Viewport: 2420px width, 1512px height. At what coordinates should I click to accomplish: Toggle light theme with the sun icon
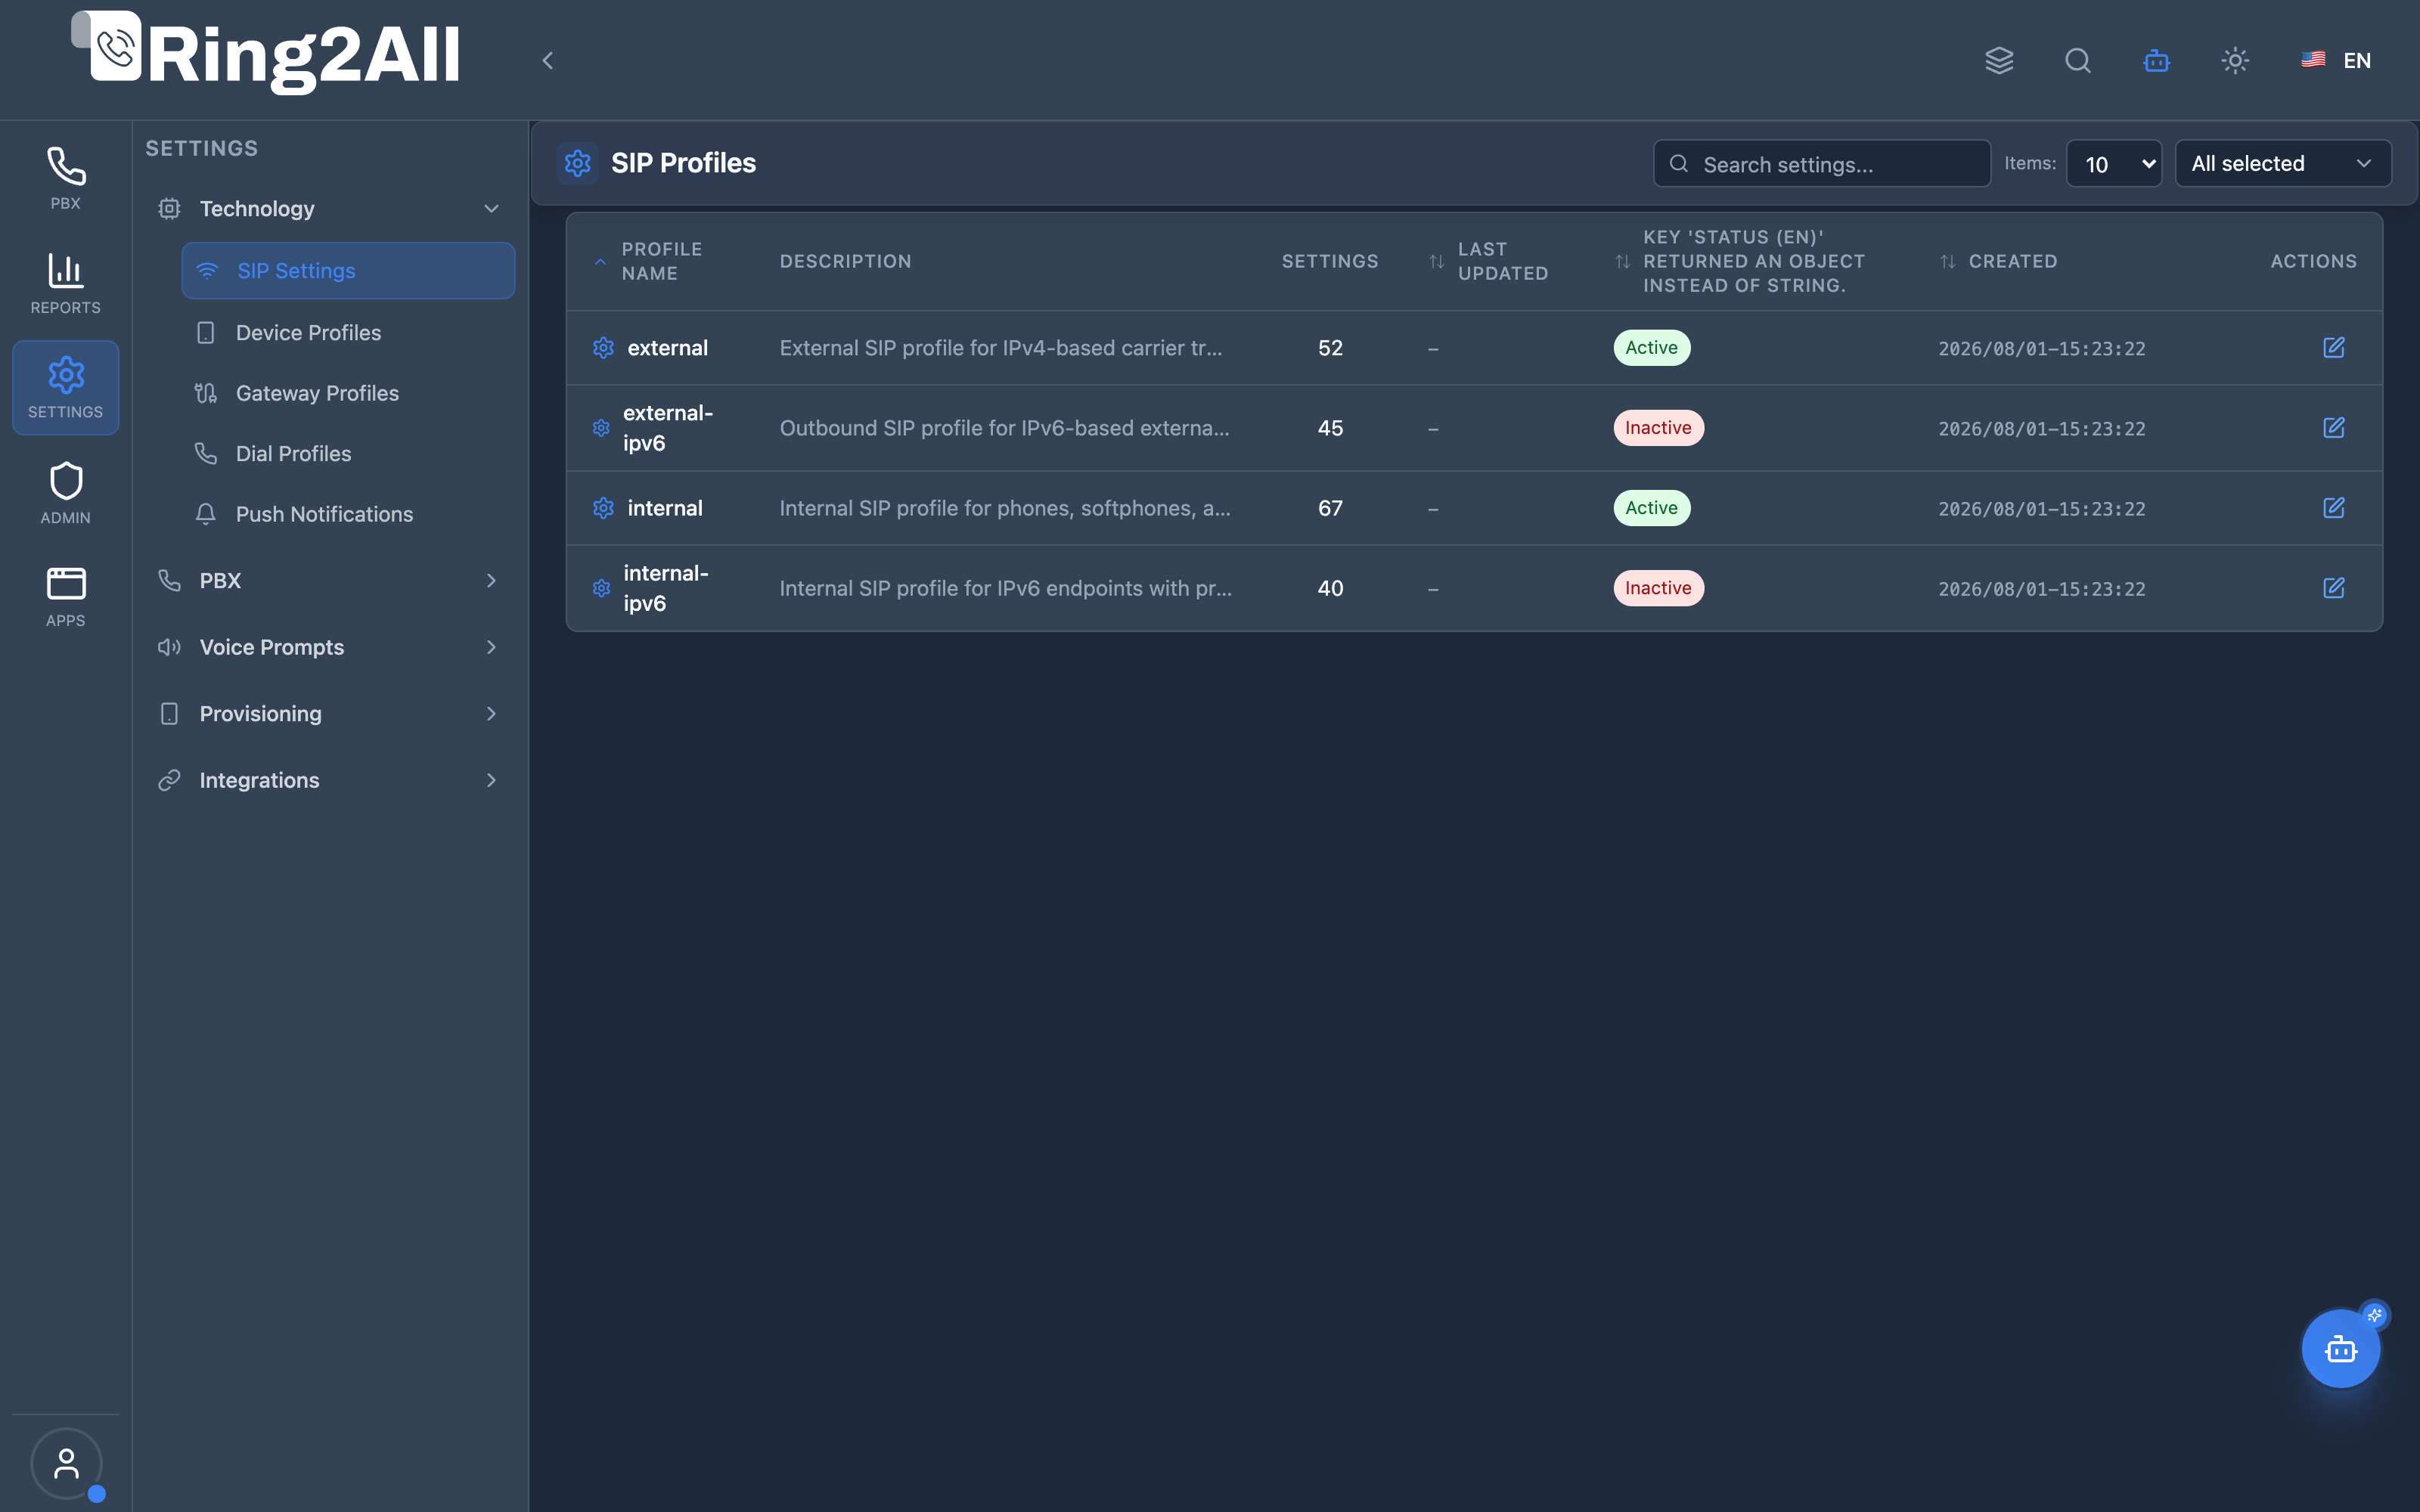[x=2235, y=61]
